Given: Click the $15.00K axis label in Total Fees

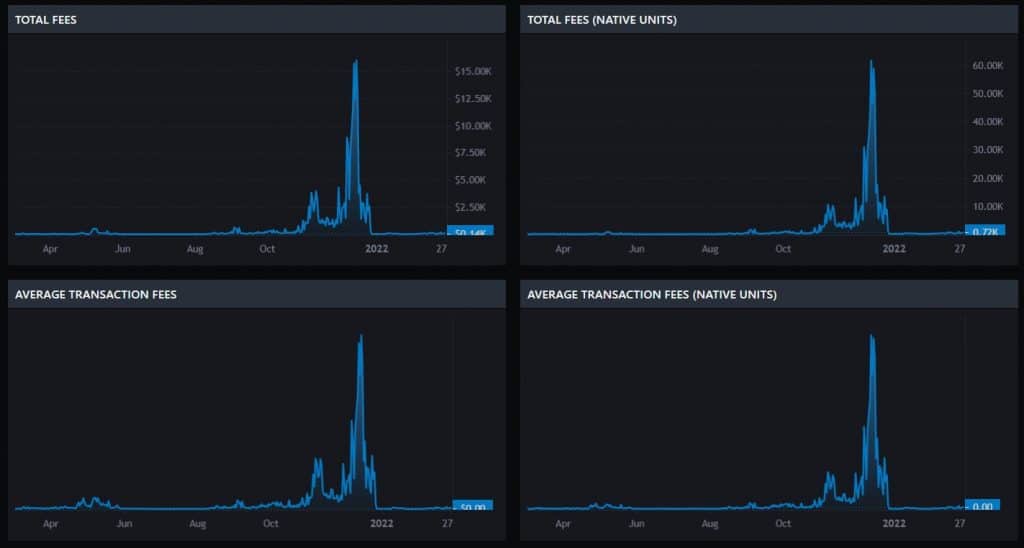Looking at the screenshot, I should point(473,71).
